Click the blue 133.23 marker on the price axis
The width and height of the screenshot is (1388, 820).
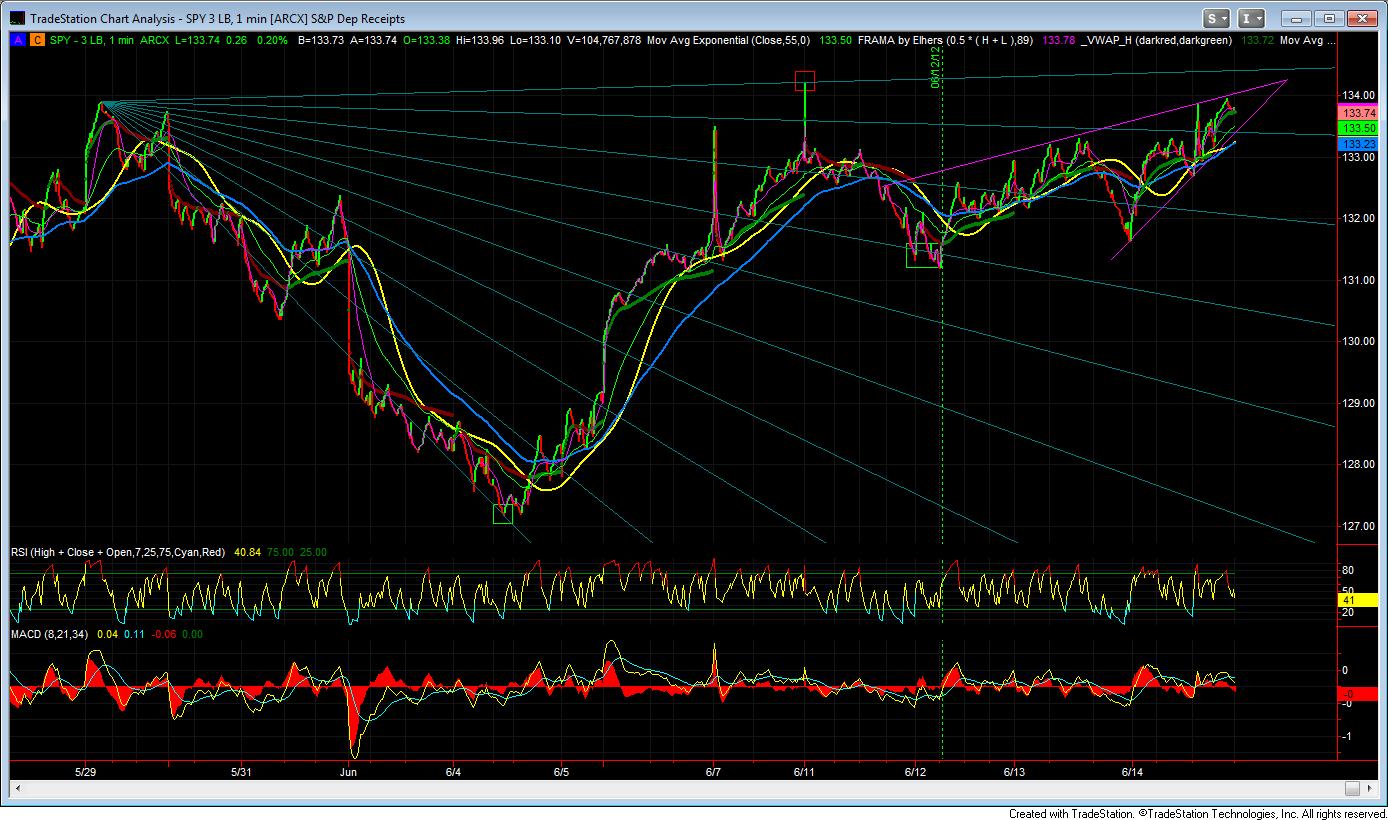[x=1358, y=144]
